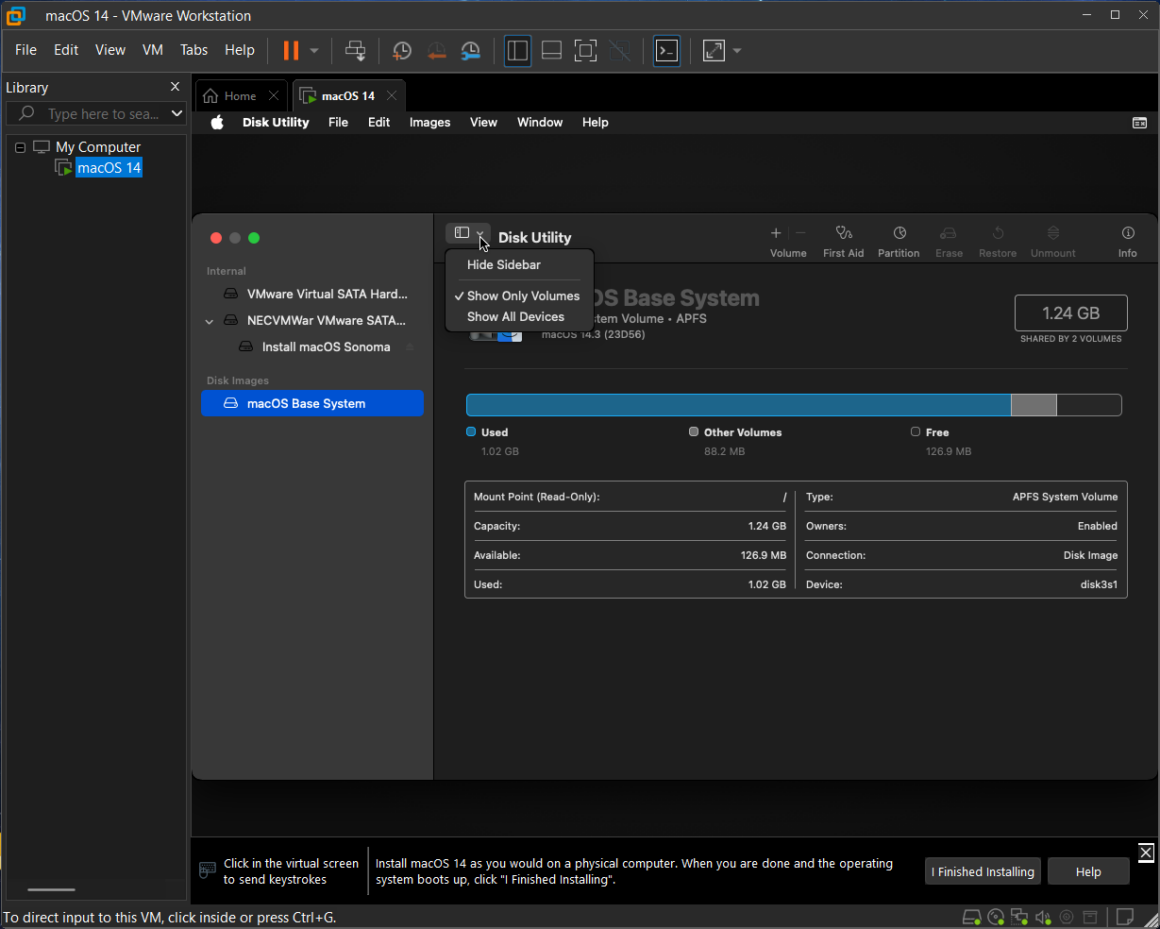
Task: Click the network adapter status icon
Action: tap(1019, 918)
